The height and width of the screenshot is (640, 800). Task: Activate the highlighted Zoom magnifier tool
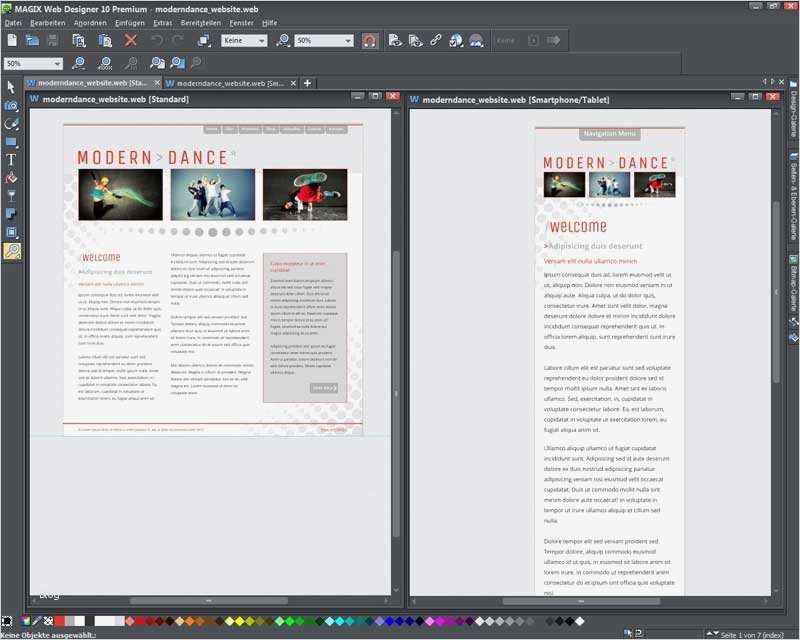11,251
